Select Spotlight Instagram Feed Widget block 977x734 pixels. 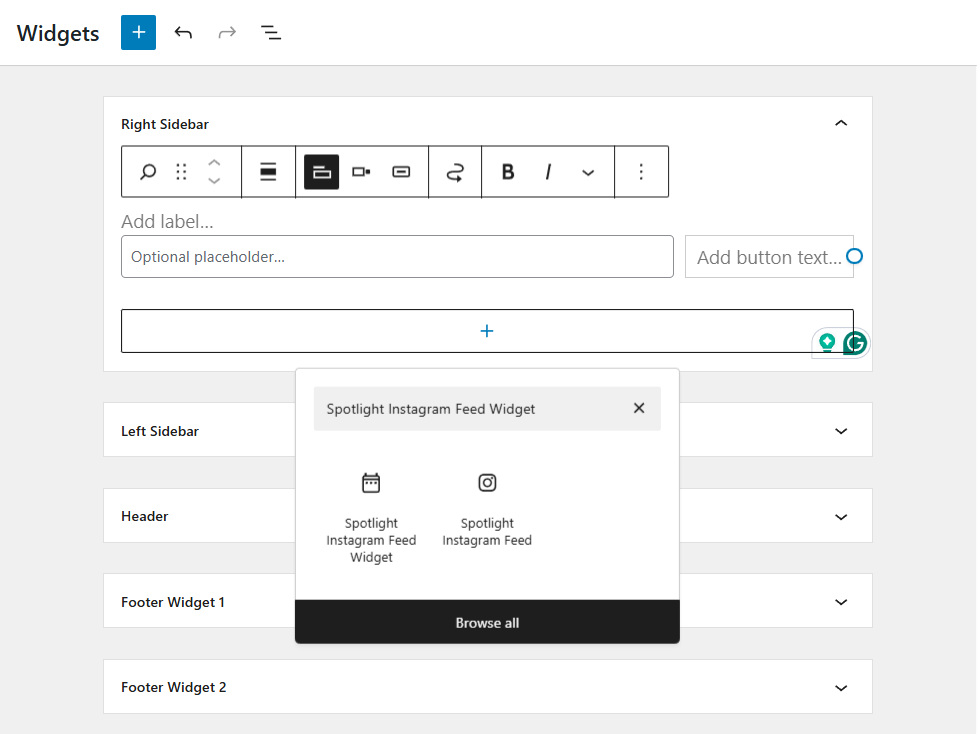(371, 518)
